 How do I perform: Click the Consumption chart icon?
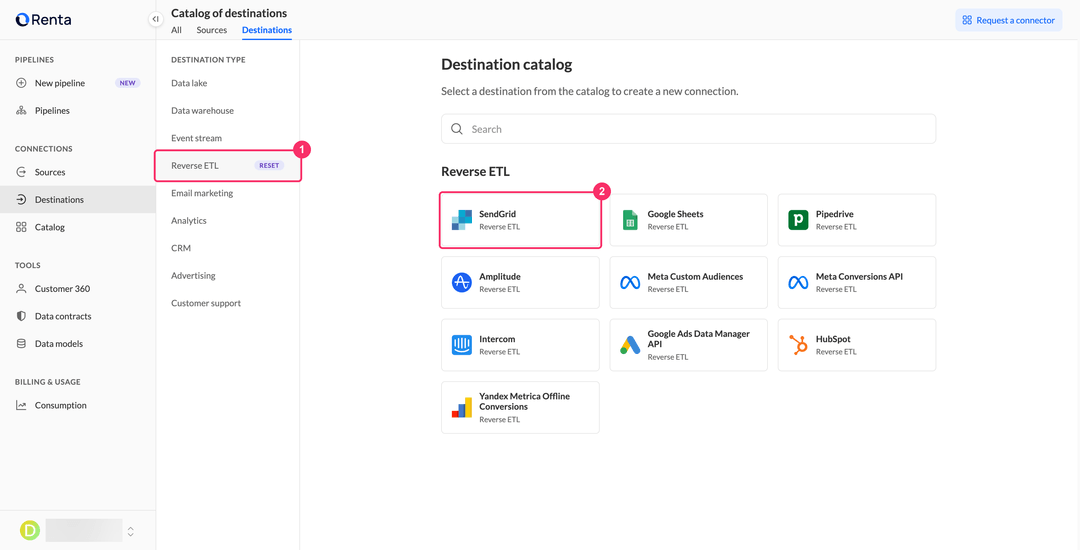point(21,405)
